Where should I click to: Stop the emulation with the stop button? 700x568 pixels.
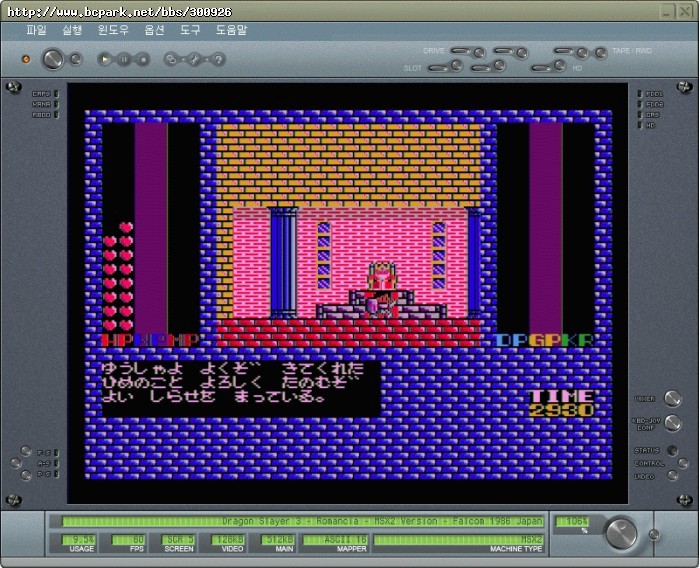[x=142, y=59]
